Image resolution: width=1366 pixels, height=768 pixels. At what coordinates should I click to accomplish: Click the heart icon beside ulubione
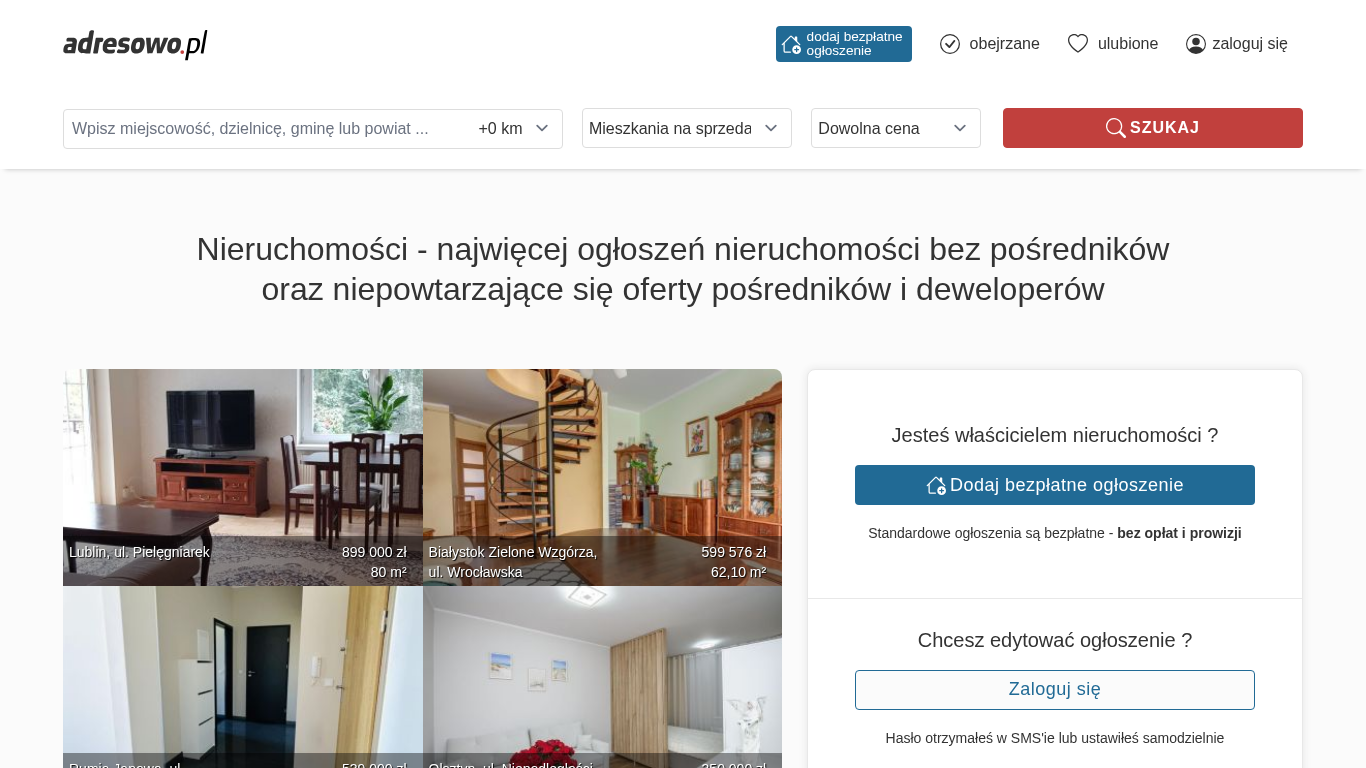click(1078, 44)
